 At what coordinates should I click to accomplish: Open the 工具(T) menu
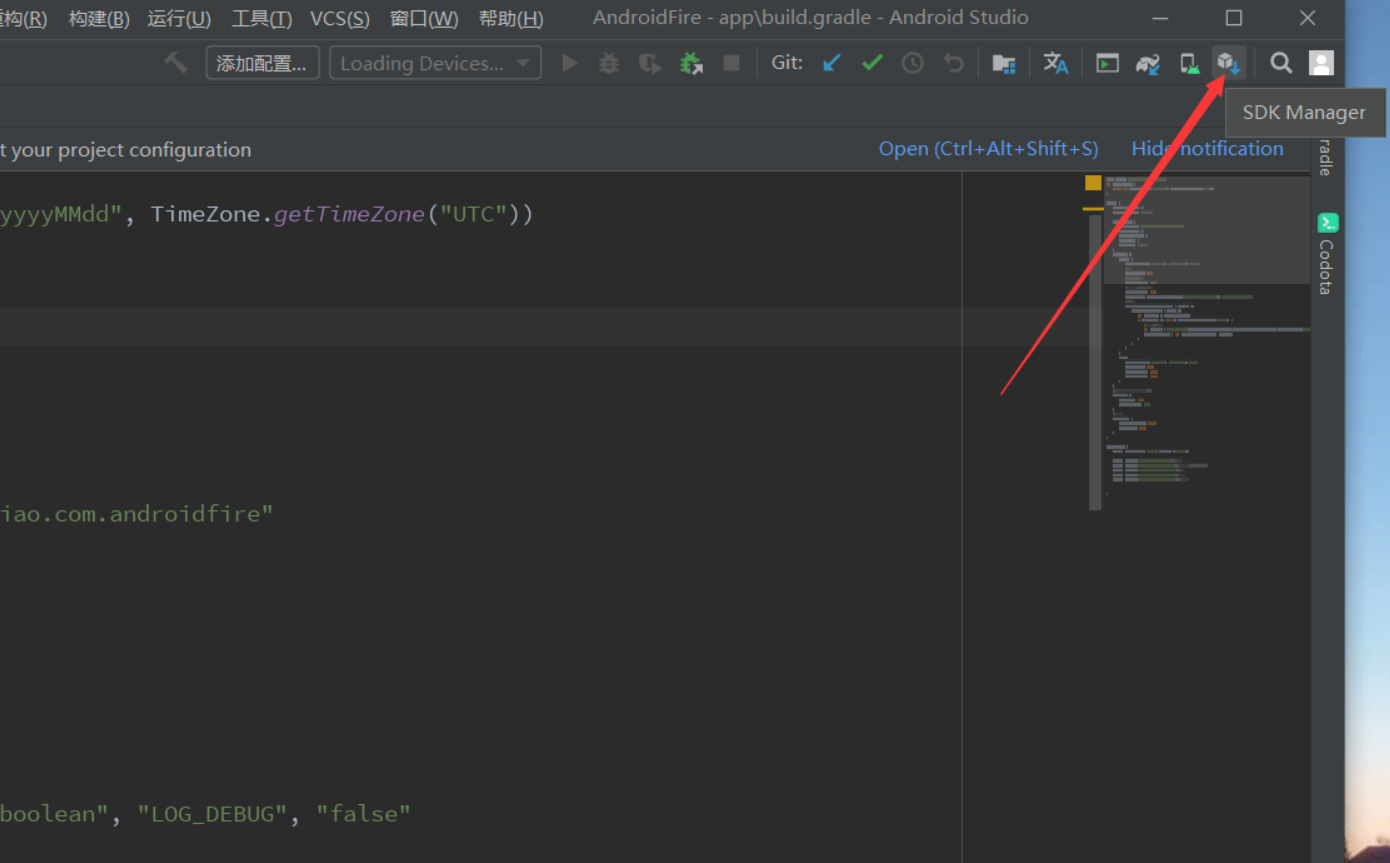tap(262, 18)
